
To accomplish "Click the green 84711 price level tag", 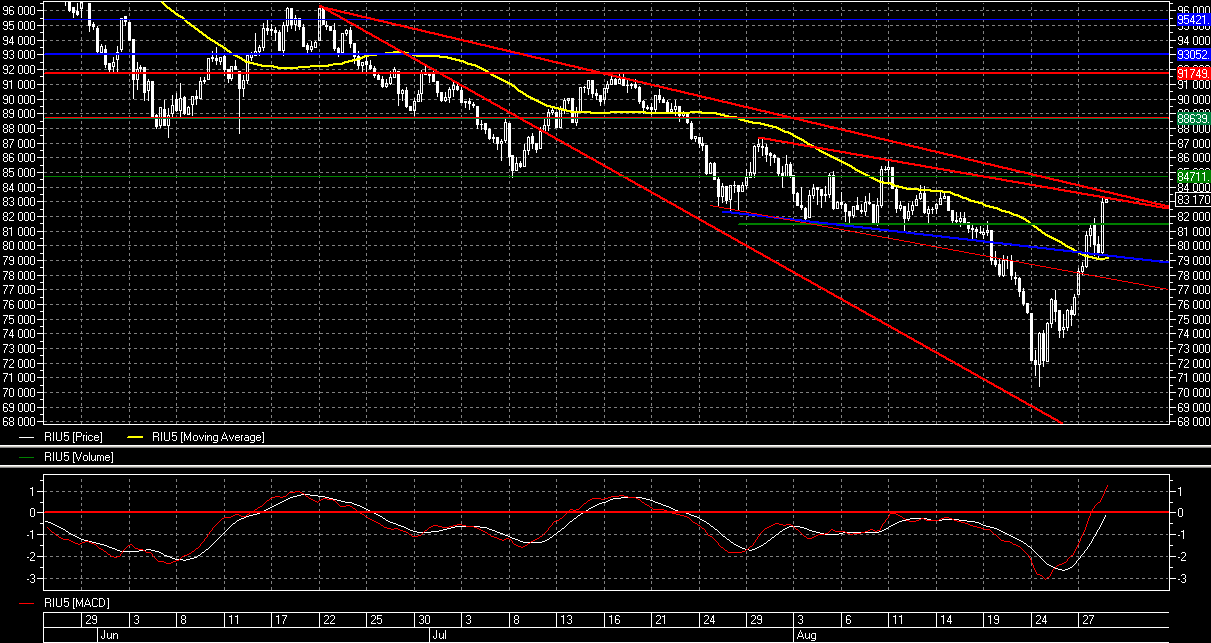I will 1192,176.
